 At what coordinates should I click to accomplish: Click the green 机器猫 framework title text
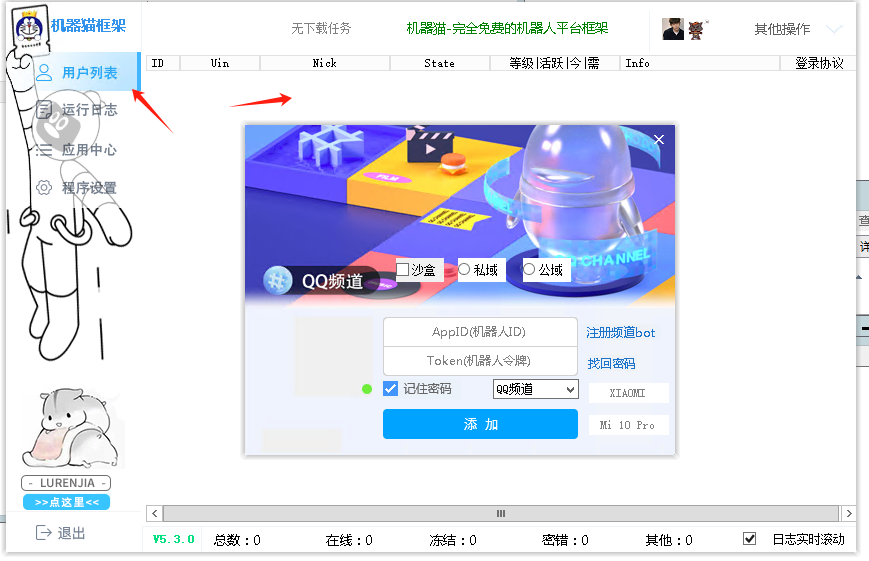507,28
